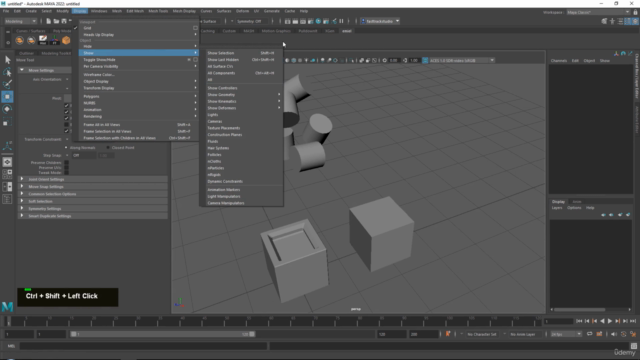Viewport: 640px width, 360px height.
Task: Toggle the Tweak Mode checkbox
Action: click(67, 173)
